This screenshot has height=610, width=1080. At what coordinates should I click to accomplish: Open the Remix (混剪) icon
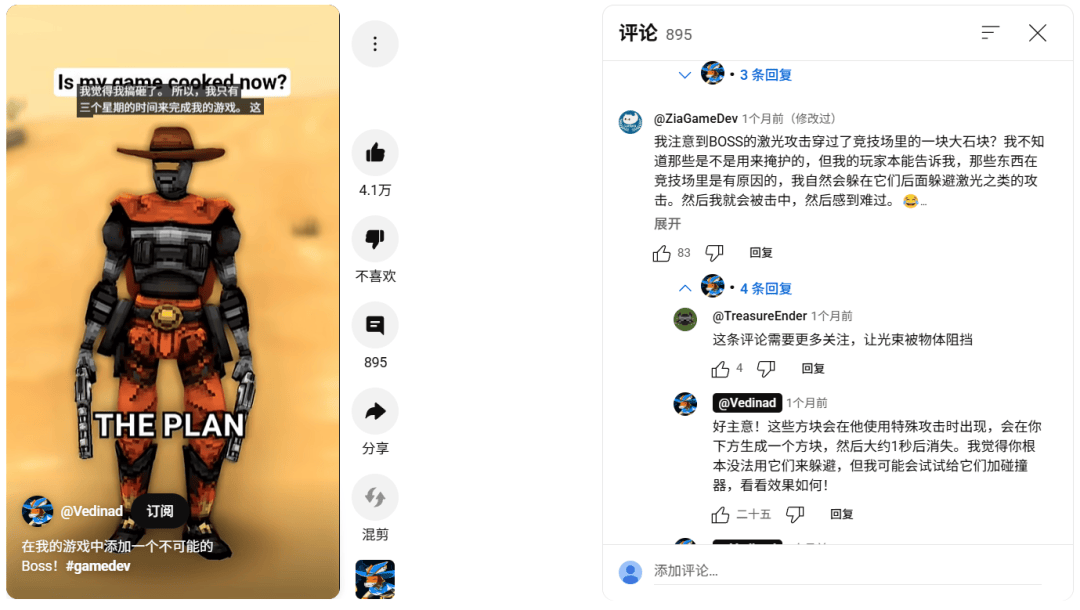(375, 497)
